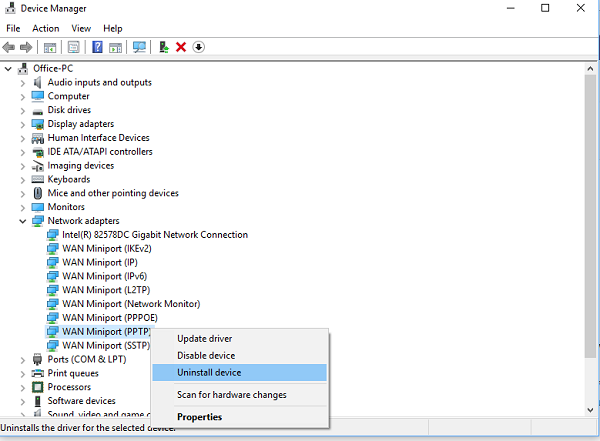Click the vertical scrollbar down arrow

(x=590, y=410)
